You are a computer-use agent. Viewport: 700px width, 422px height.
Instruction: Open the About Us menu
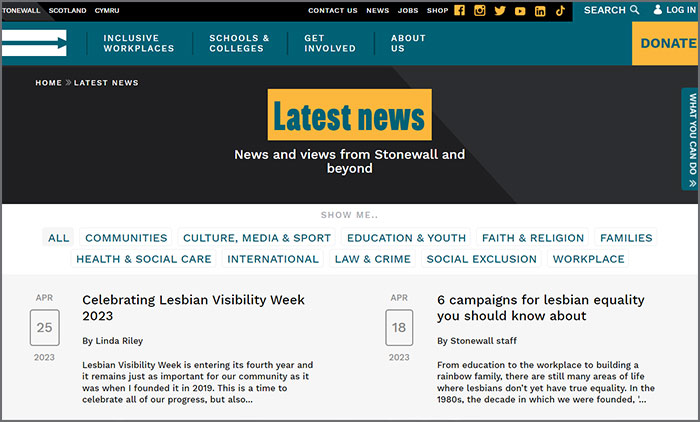(x=408, y=43)
